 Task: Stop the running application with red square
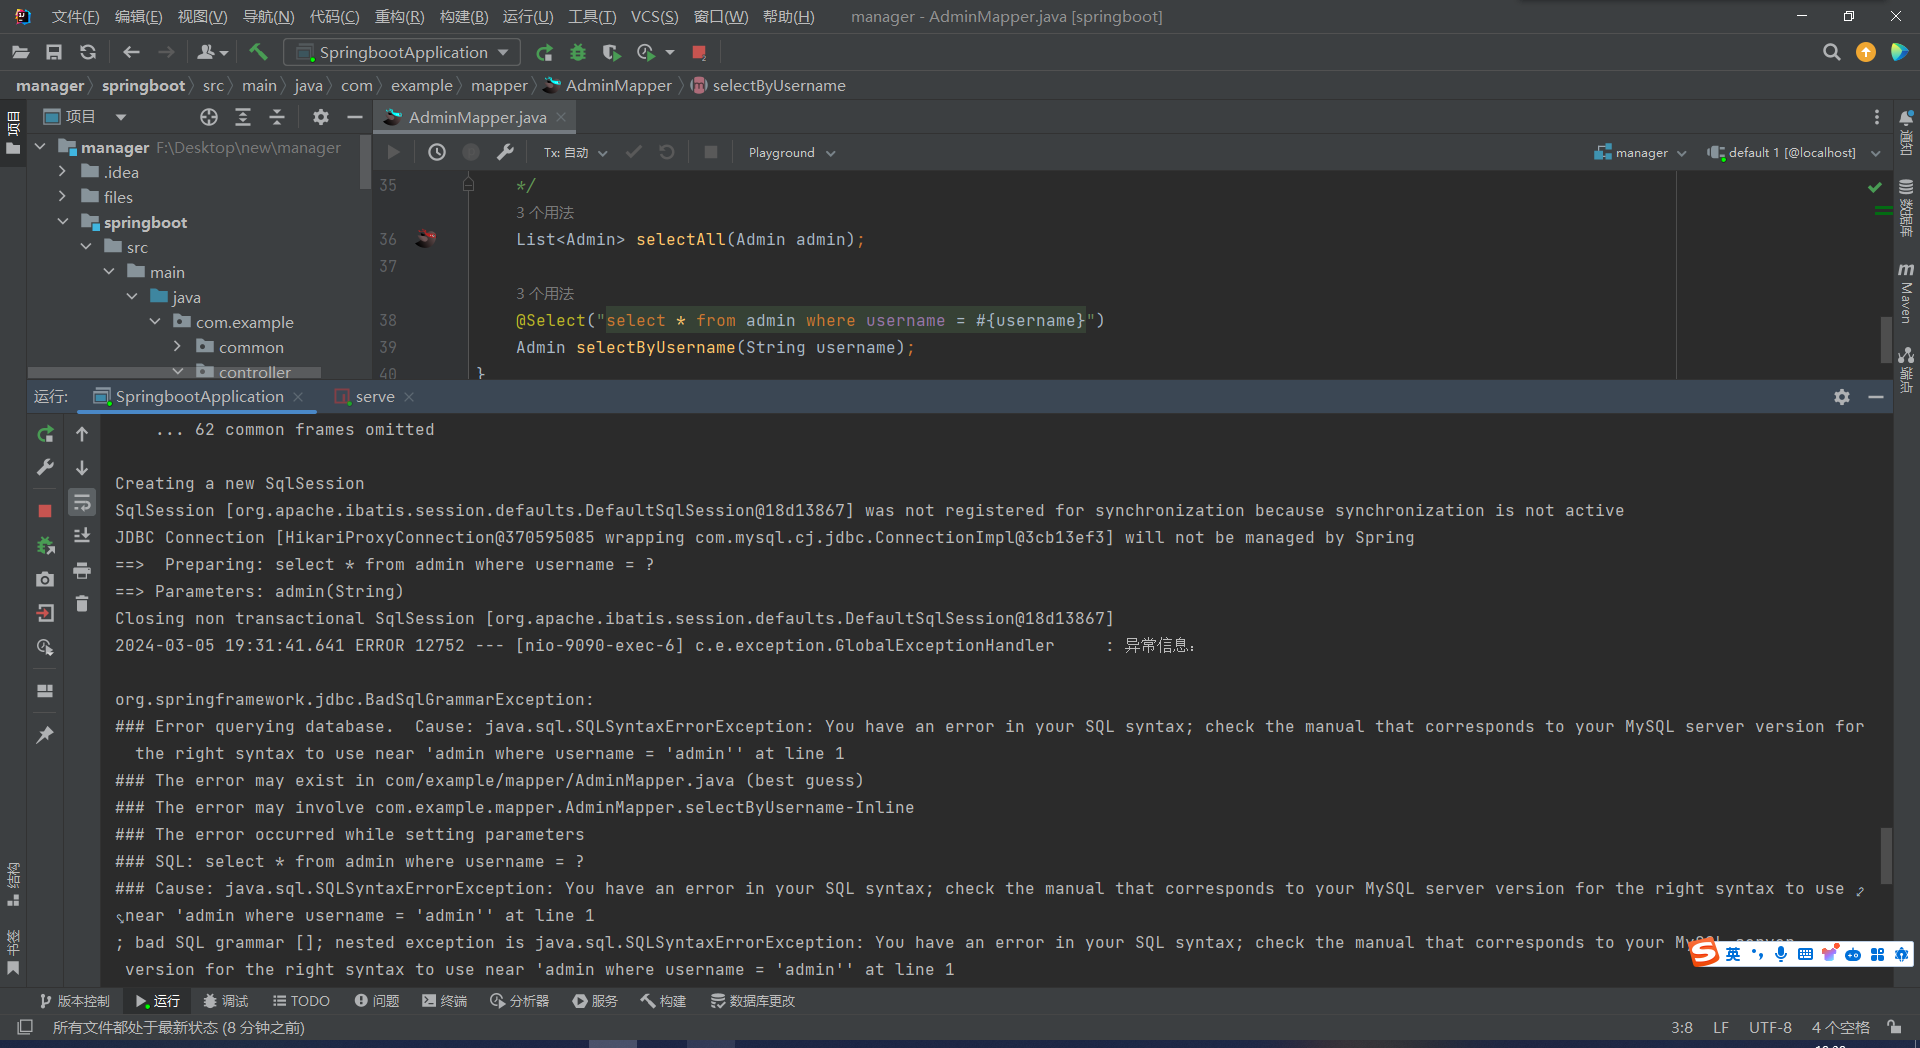pos(699,52)
